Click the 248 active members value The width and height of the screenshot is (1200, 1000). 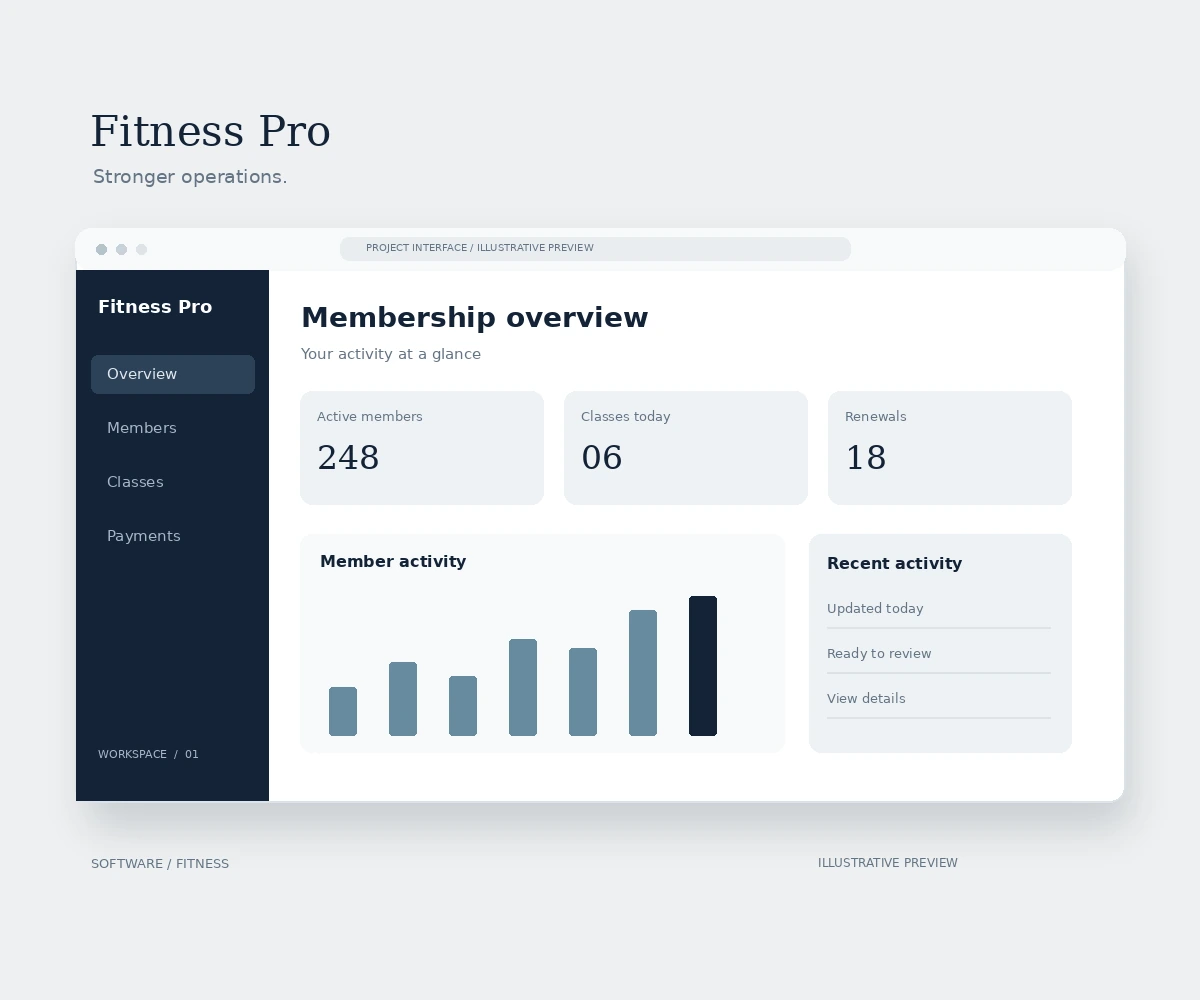[348, 458]
